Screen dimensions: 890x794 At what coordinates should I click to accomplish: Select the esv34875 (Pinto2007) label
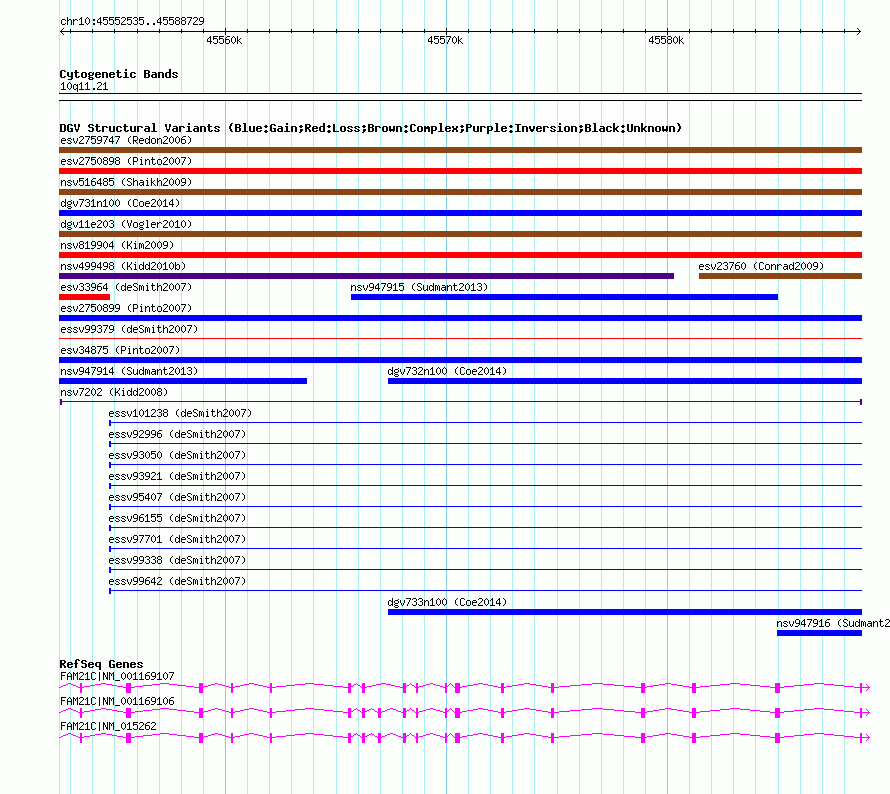coord(120,350)
